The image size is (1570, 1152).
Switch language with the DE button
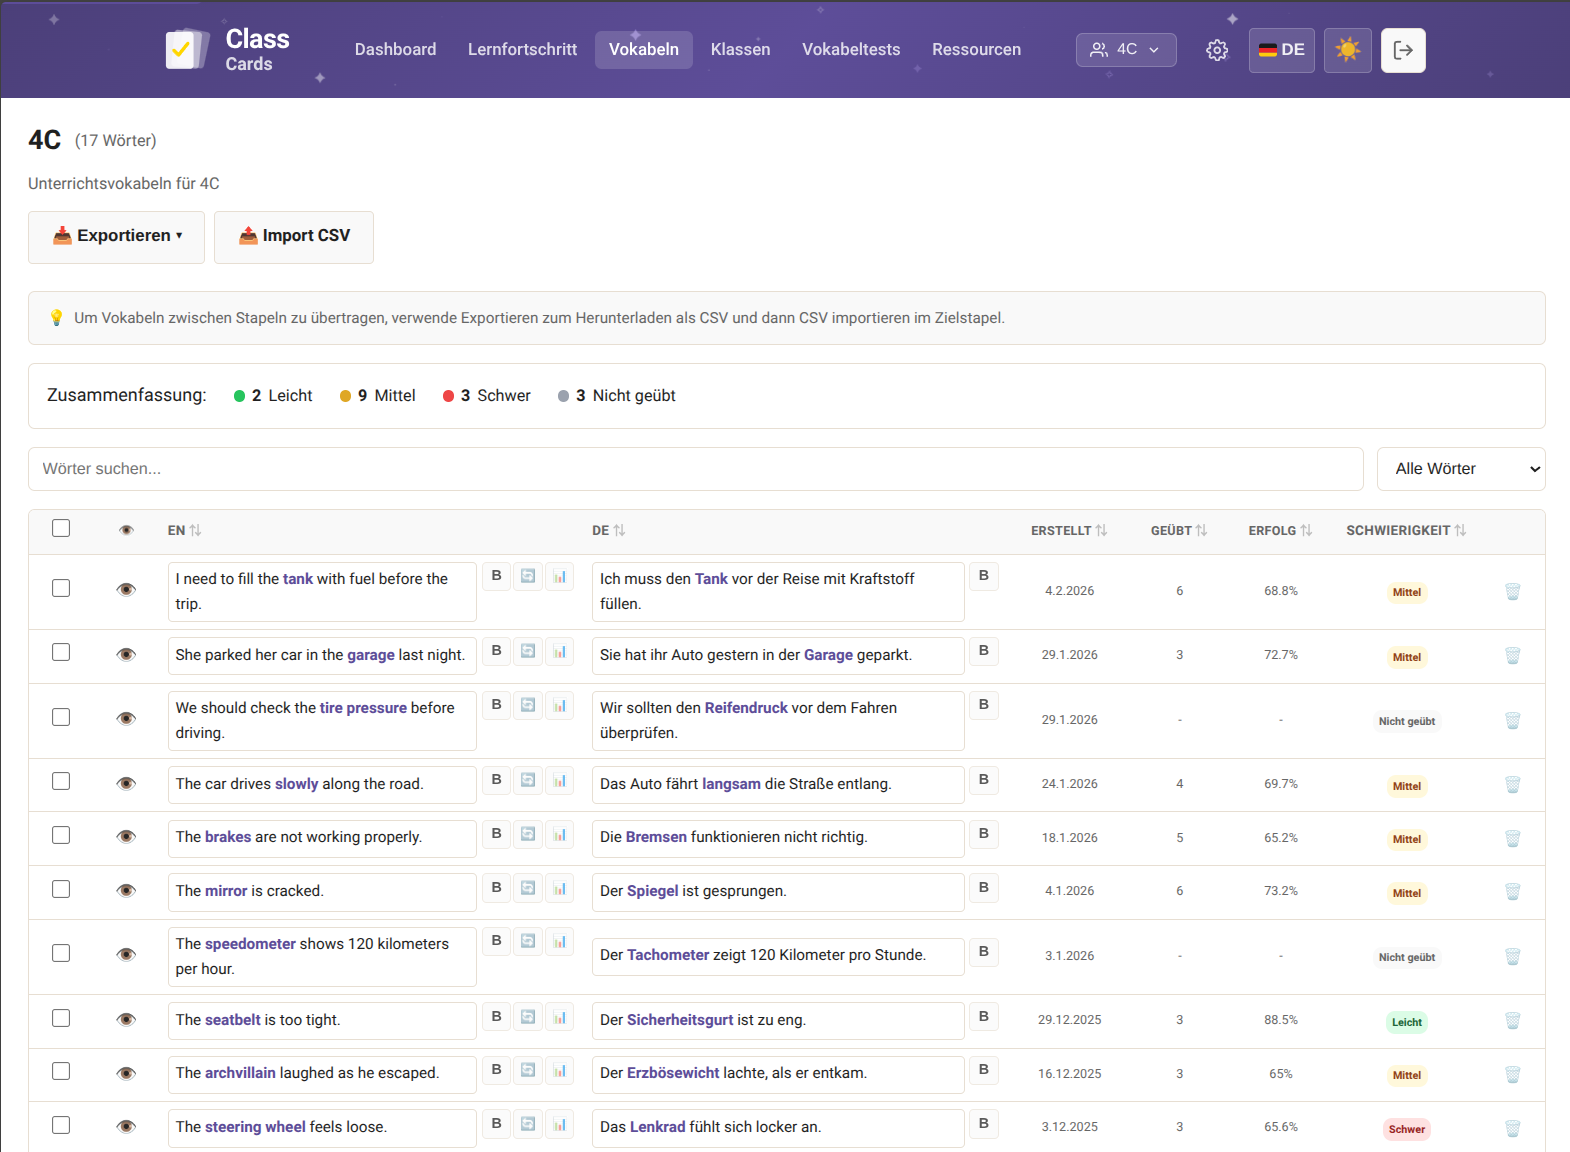pyautogui.click(x=1281, y=50)
